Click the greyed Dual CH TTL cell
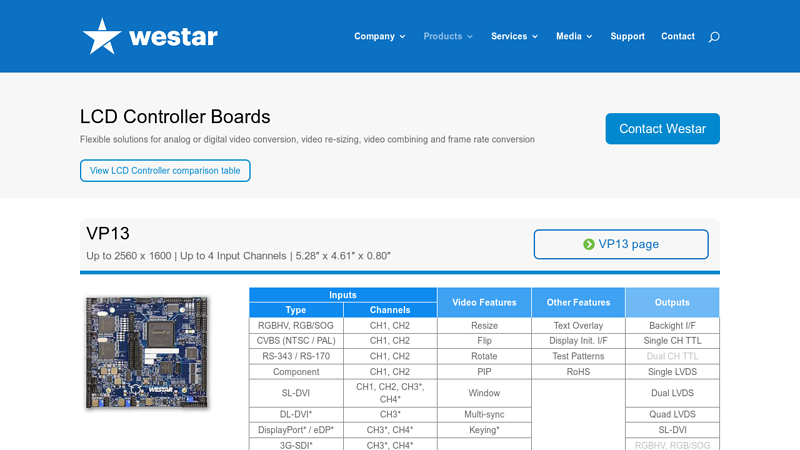The height and width of the screenshot is (450, 800). (672, 356)
